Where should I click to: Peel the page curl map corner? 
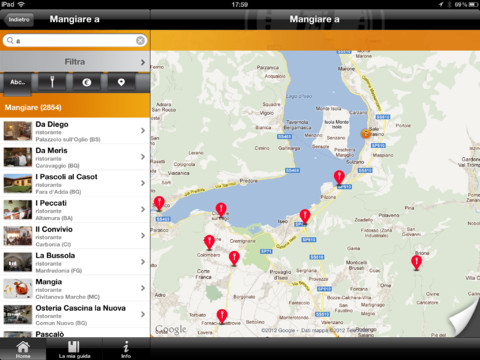tap(465, 318)
